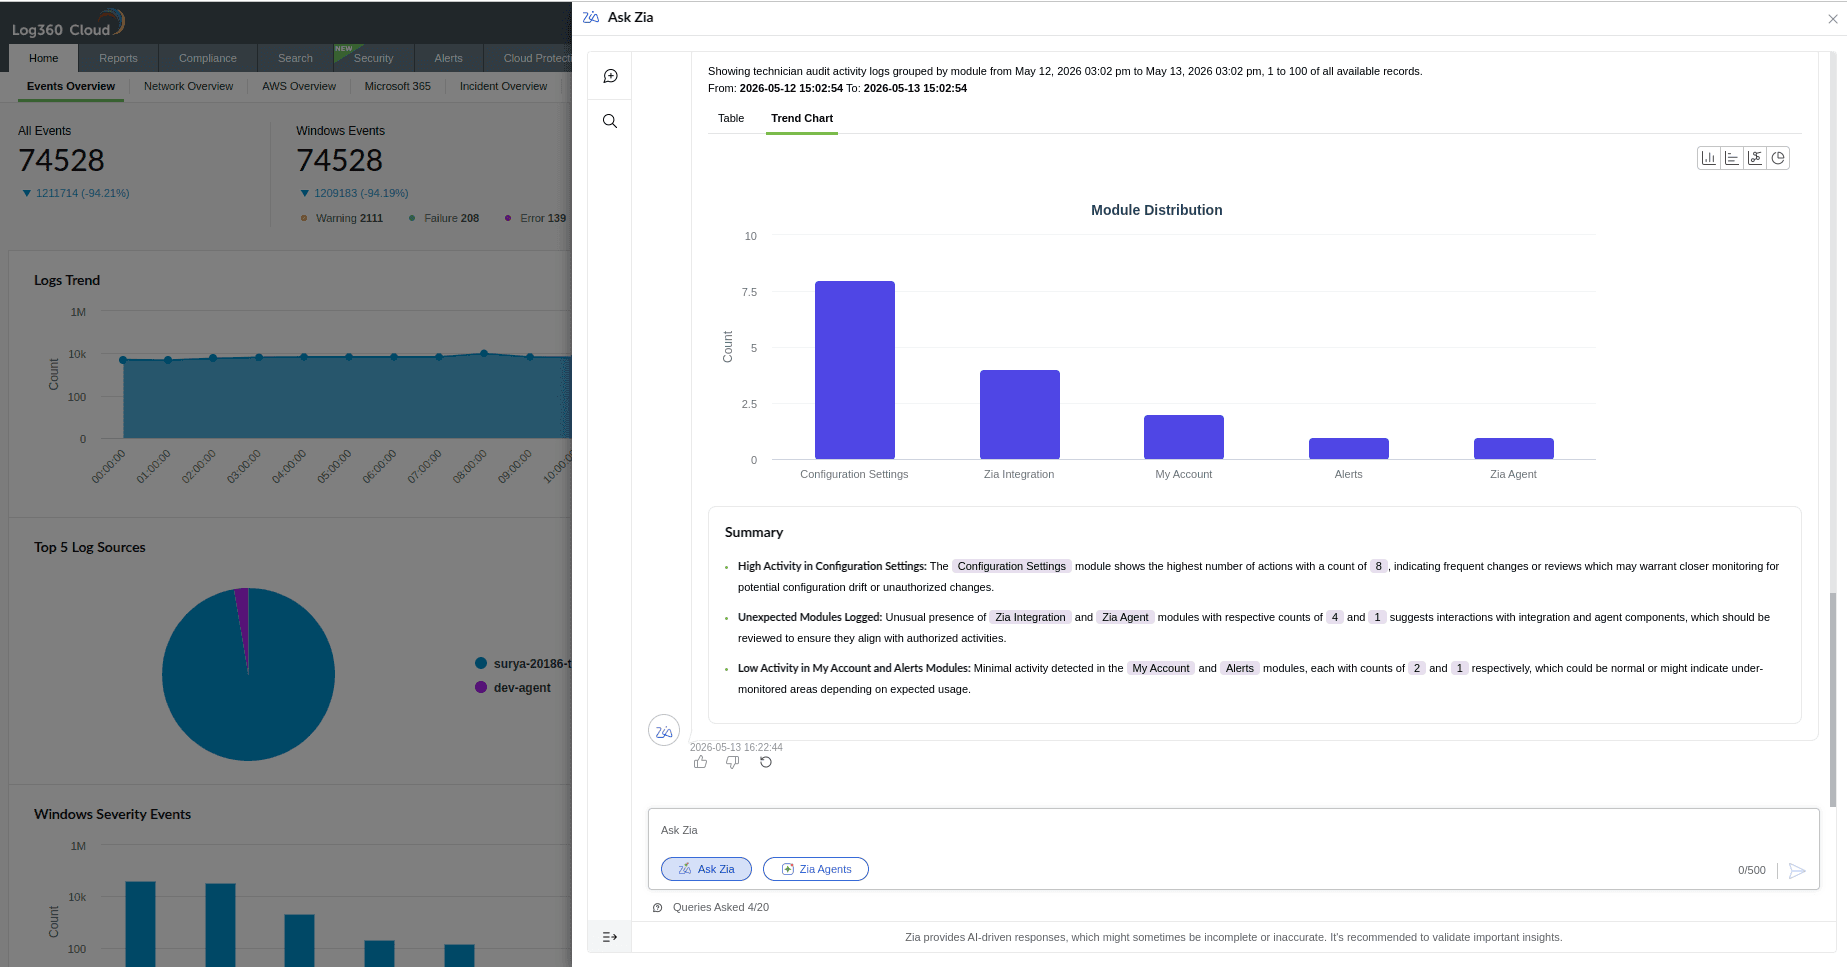Click the Configuration Settings bar
This screenshot has height=967, width=1847.
tap(855, 370)
